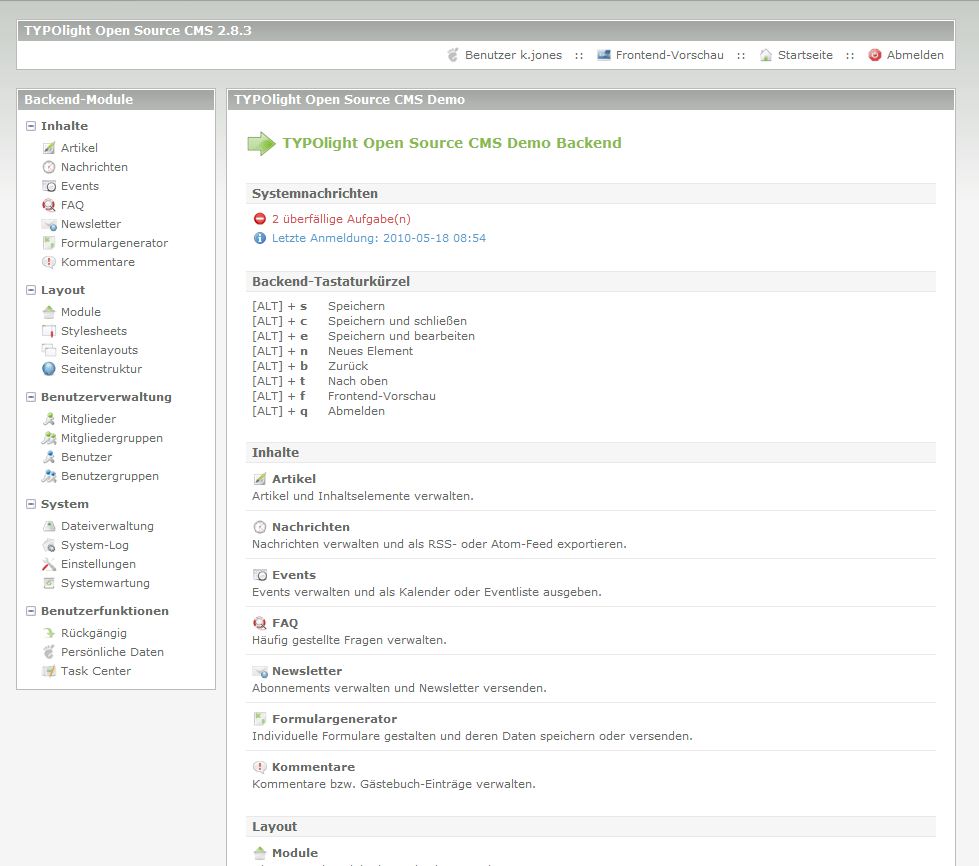
Task: Click the Benutzer k.jones icon in header
Action: coord(453,55)
